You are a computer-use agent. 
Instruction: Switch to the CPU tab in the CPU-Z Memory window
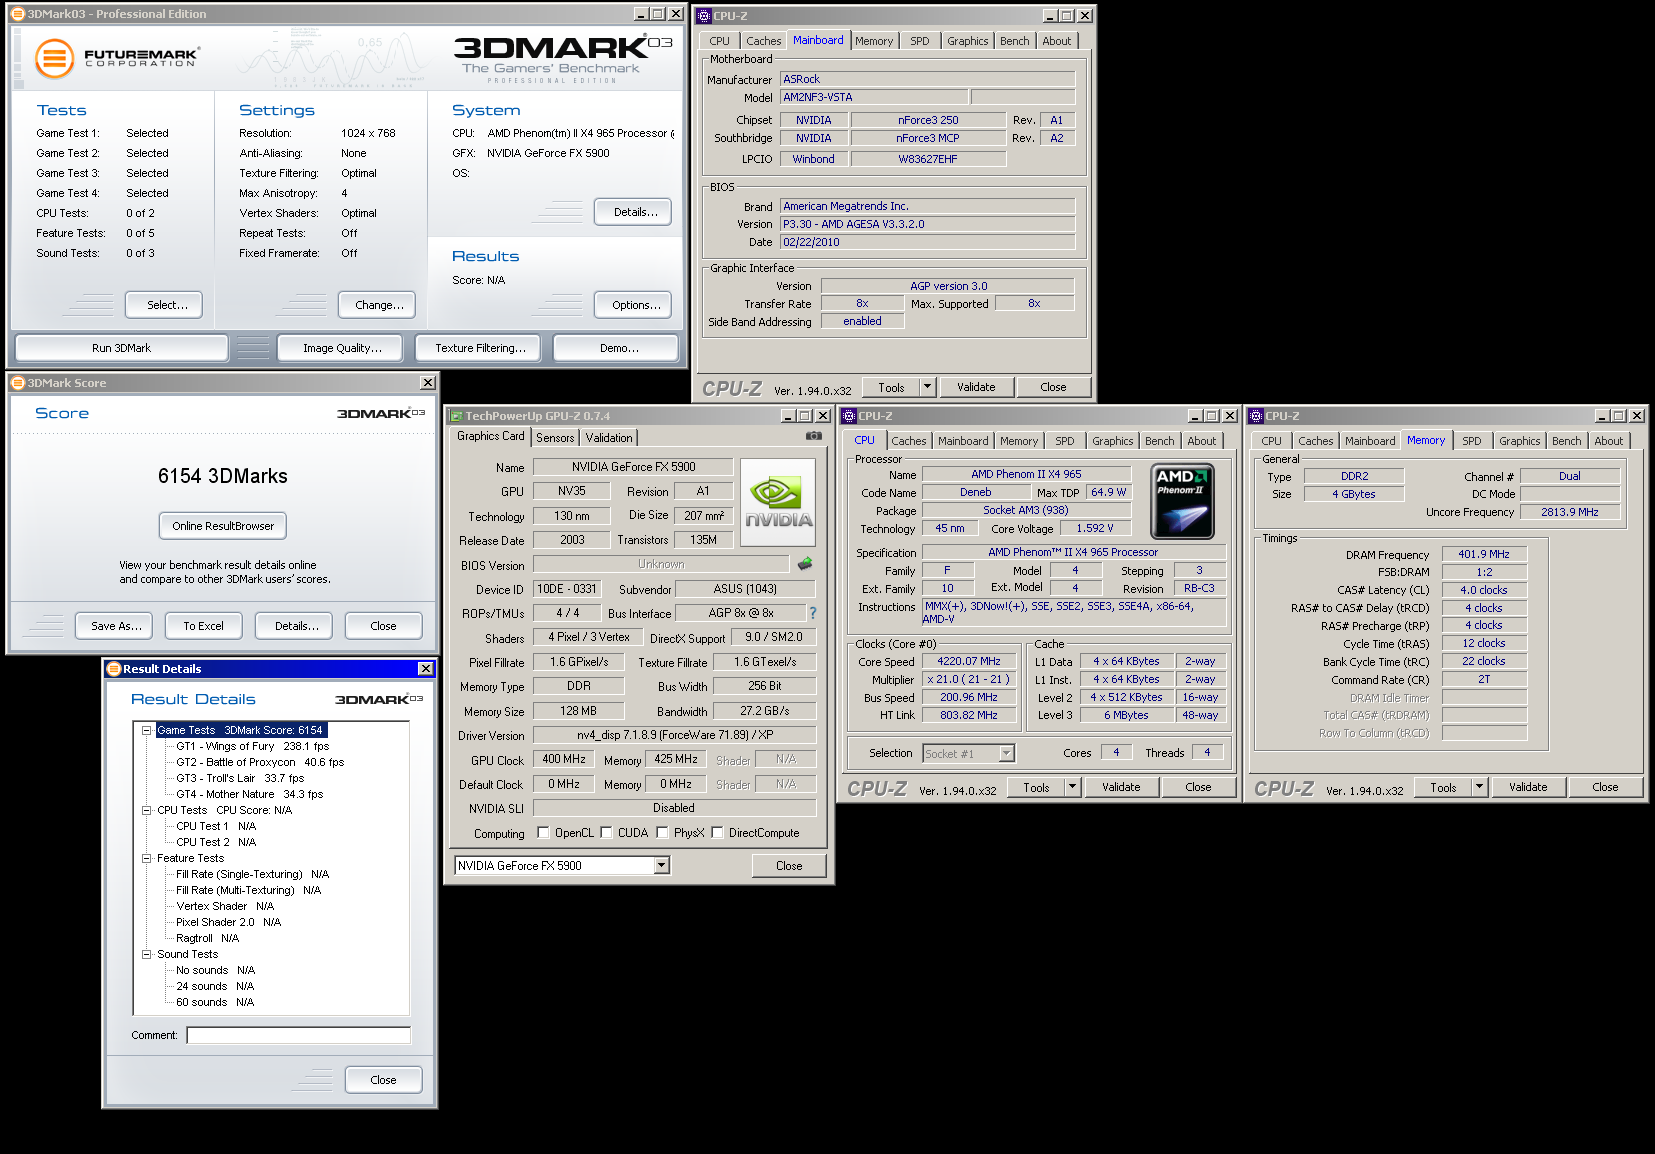[1272, 441]
